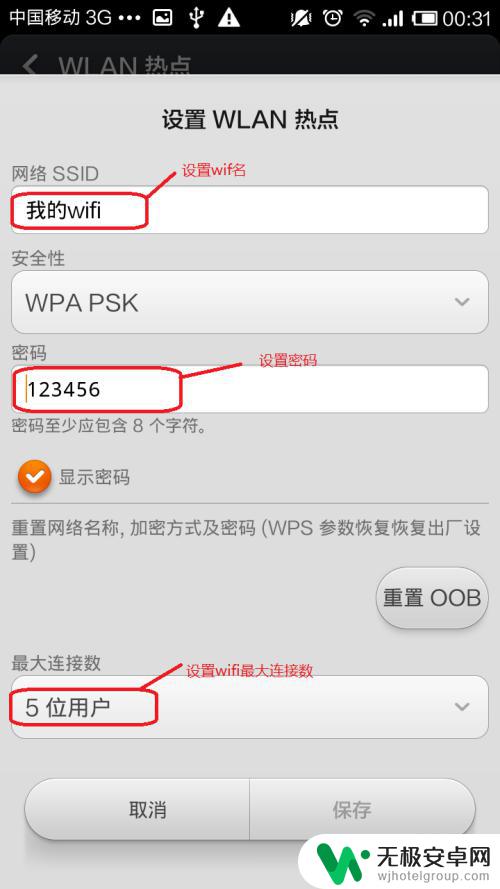The height and width of the screenshot is (889, 500).
Task: Tap the chevron arrow on the WPA PSK selector
Action: click(462, 302)
